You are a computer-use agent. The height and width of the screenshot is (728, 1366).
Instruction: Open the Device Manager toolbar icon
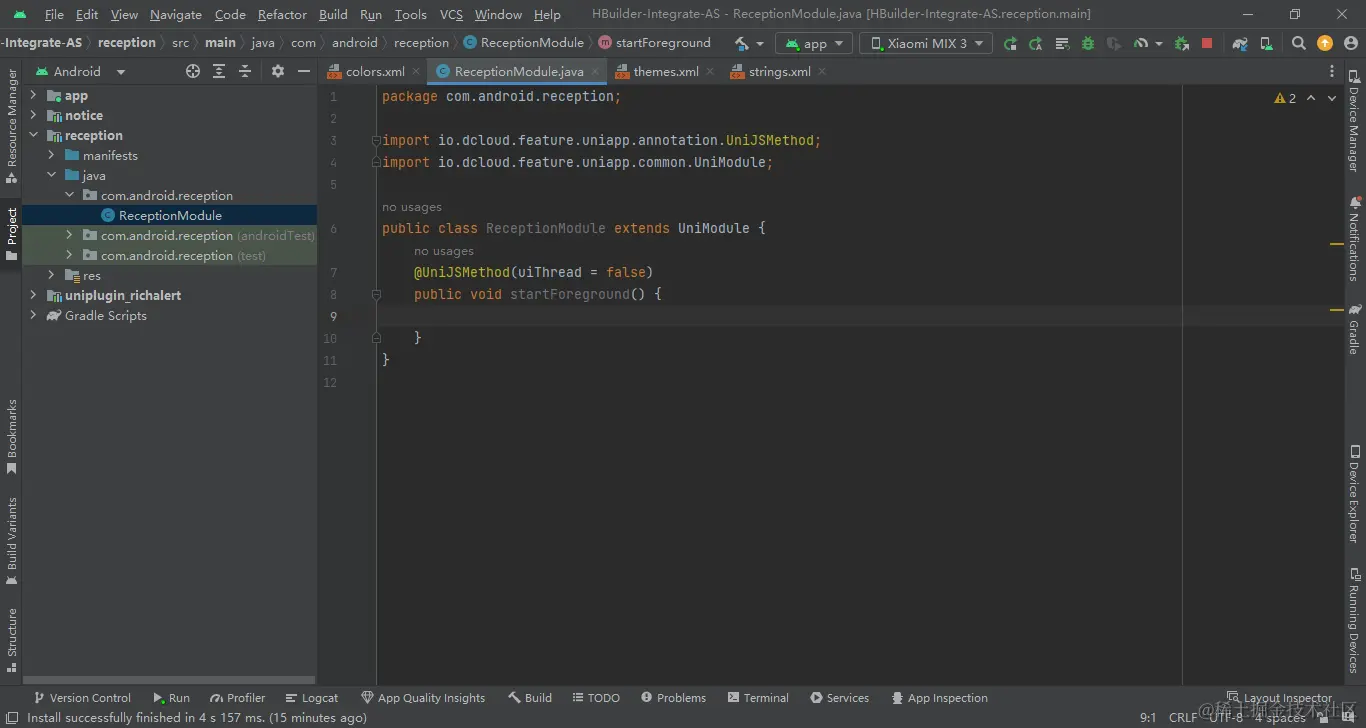[x=1266, y=43]
